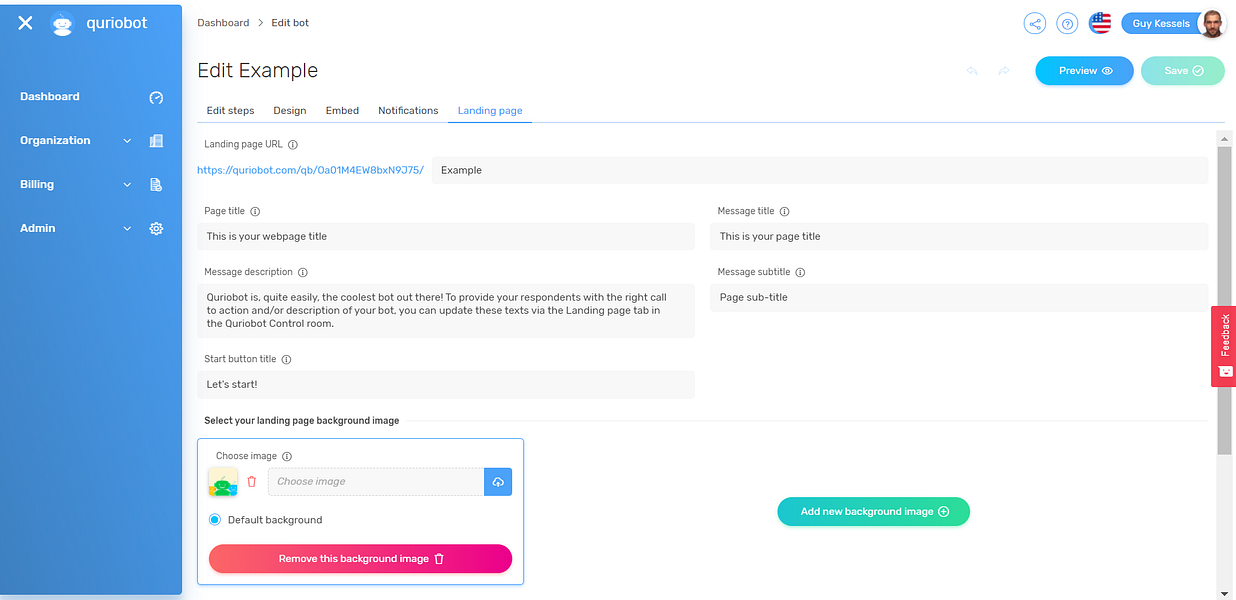This screenshot has width=1236, height=600.
Task: Switch to the Design tab
Action: point(290,111)
